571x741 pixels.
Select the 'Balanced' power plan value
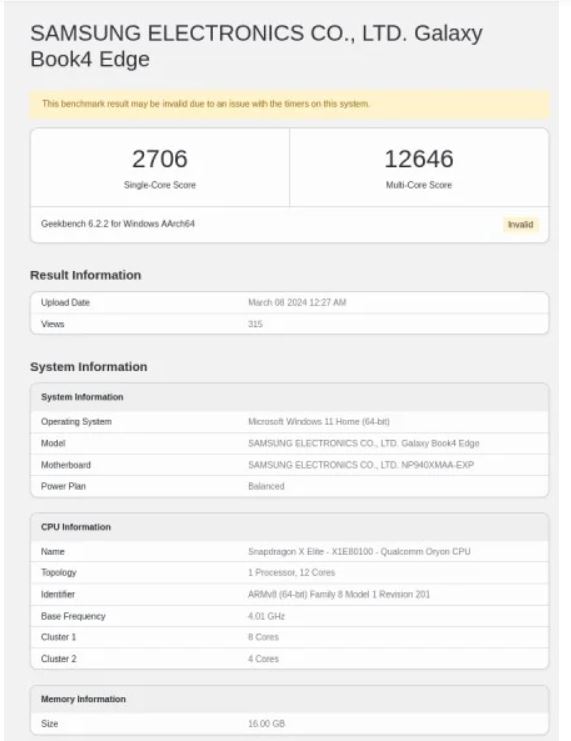coord(266,486)
